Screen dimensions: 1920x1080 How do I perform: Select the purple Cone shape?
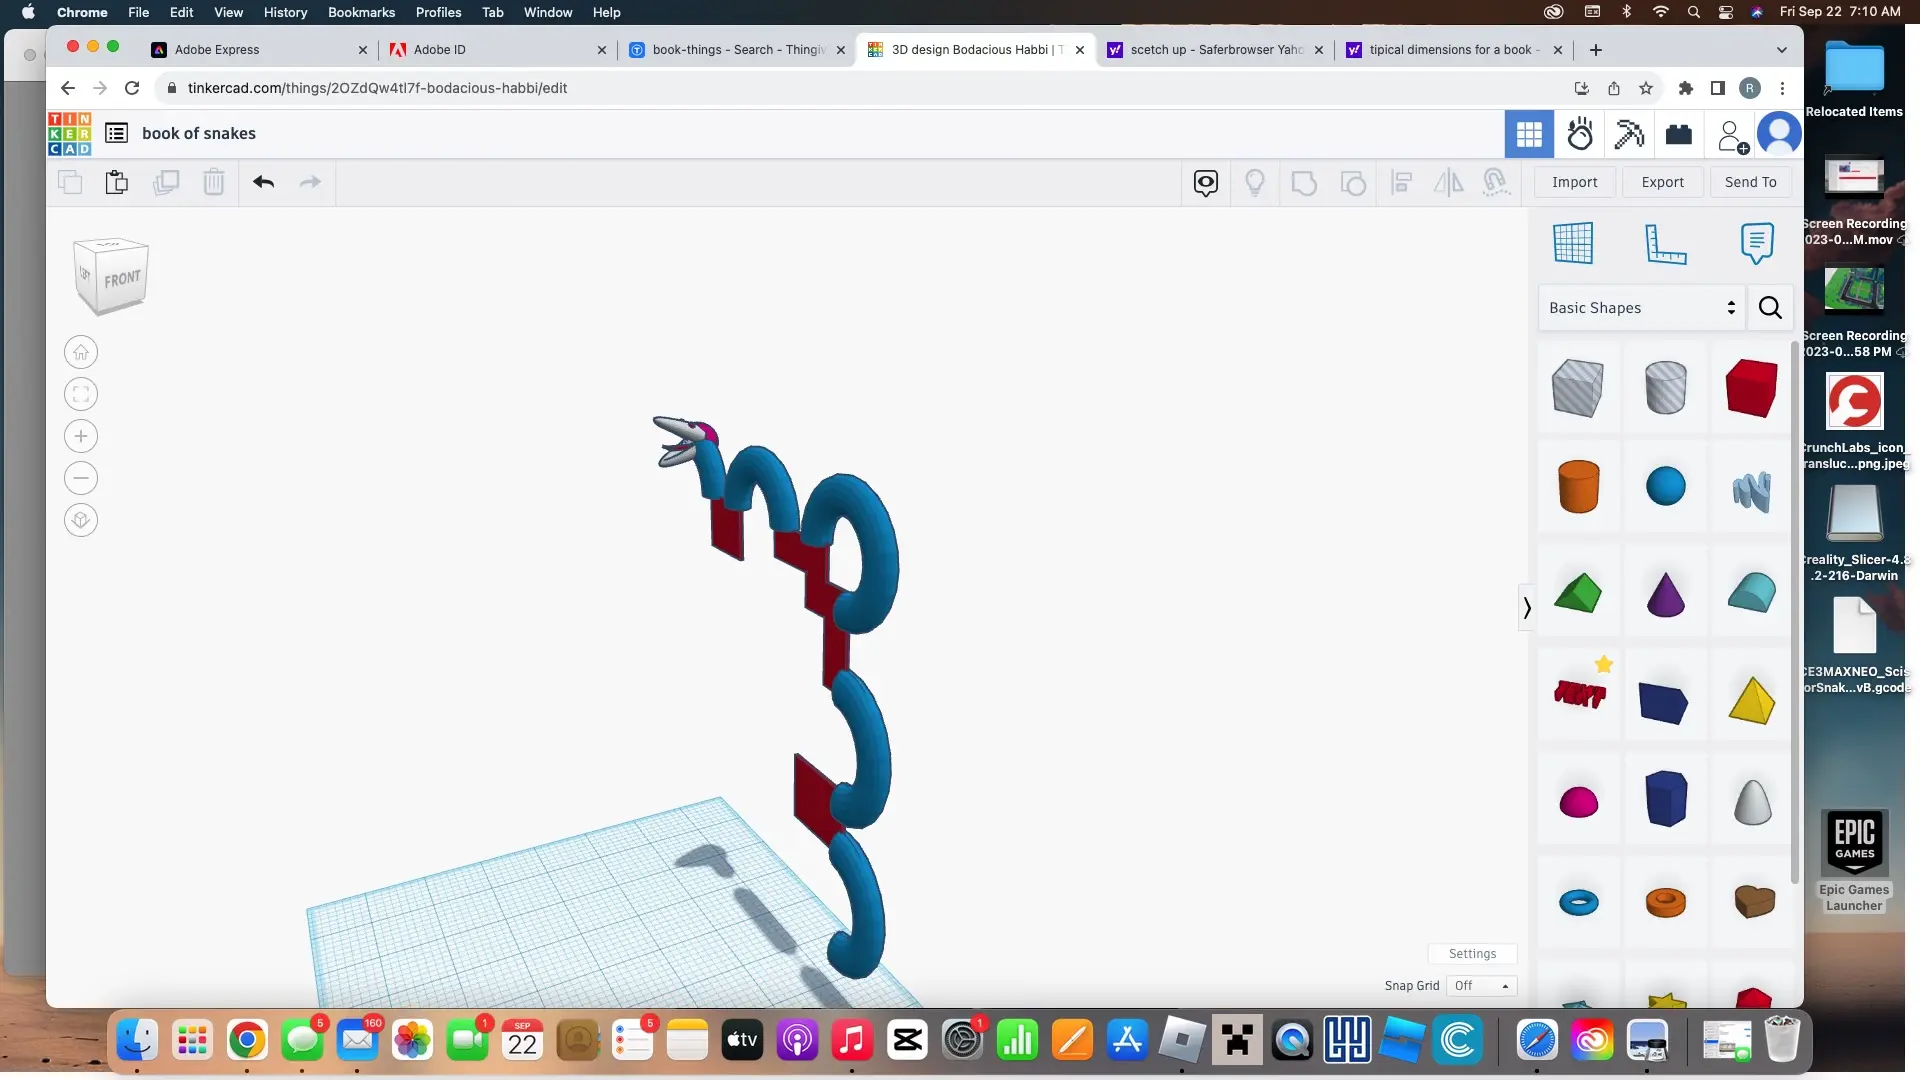coord(1666,594)
